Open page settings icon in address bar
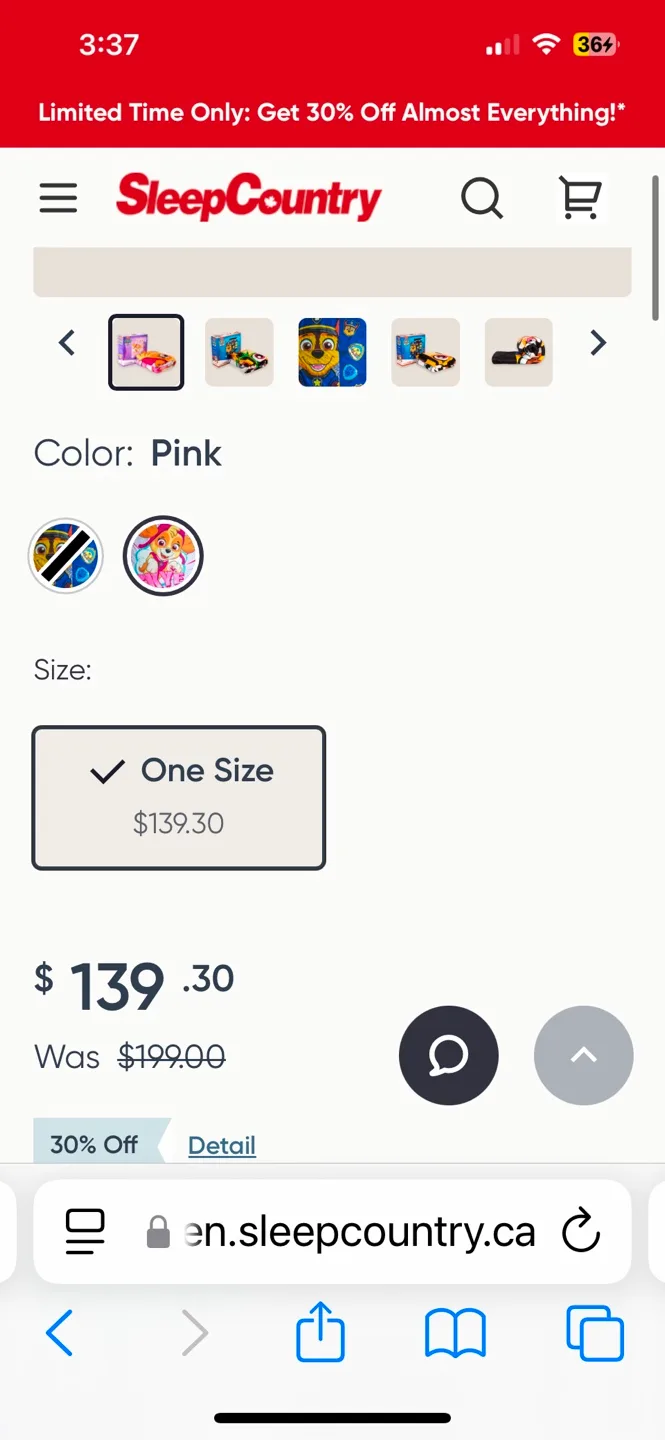This screenshot has height=1440, width=665. tap(86, 1231)
